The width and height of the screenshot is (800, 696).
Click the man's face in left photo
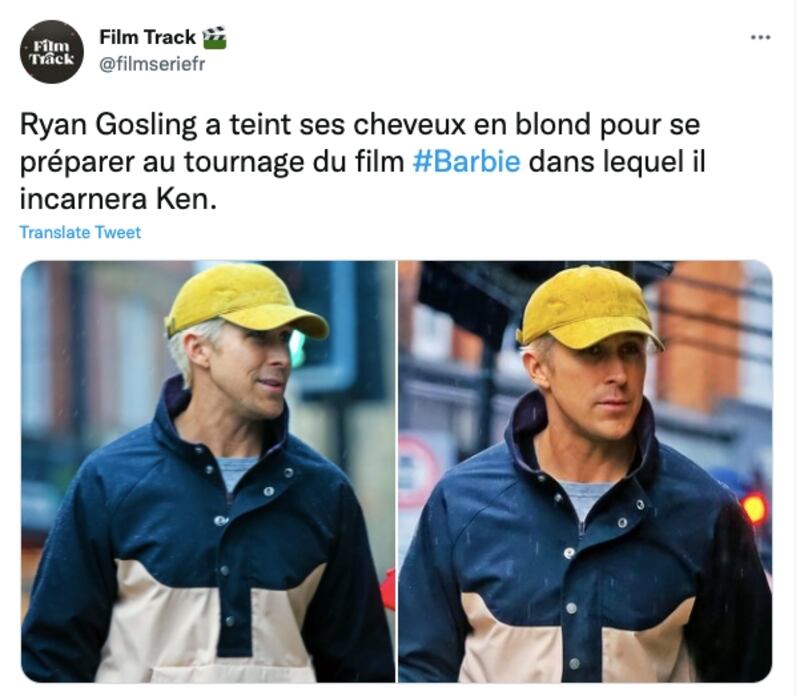(247, 365)
